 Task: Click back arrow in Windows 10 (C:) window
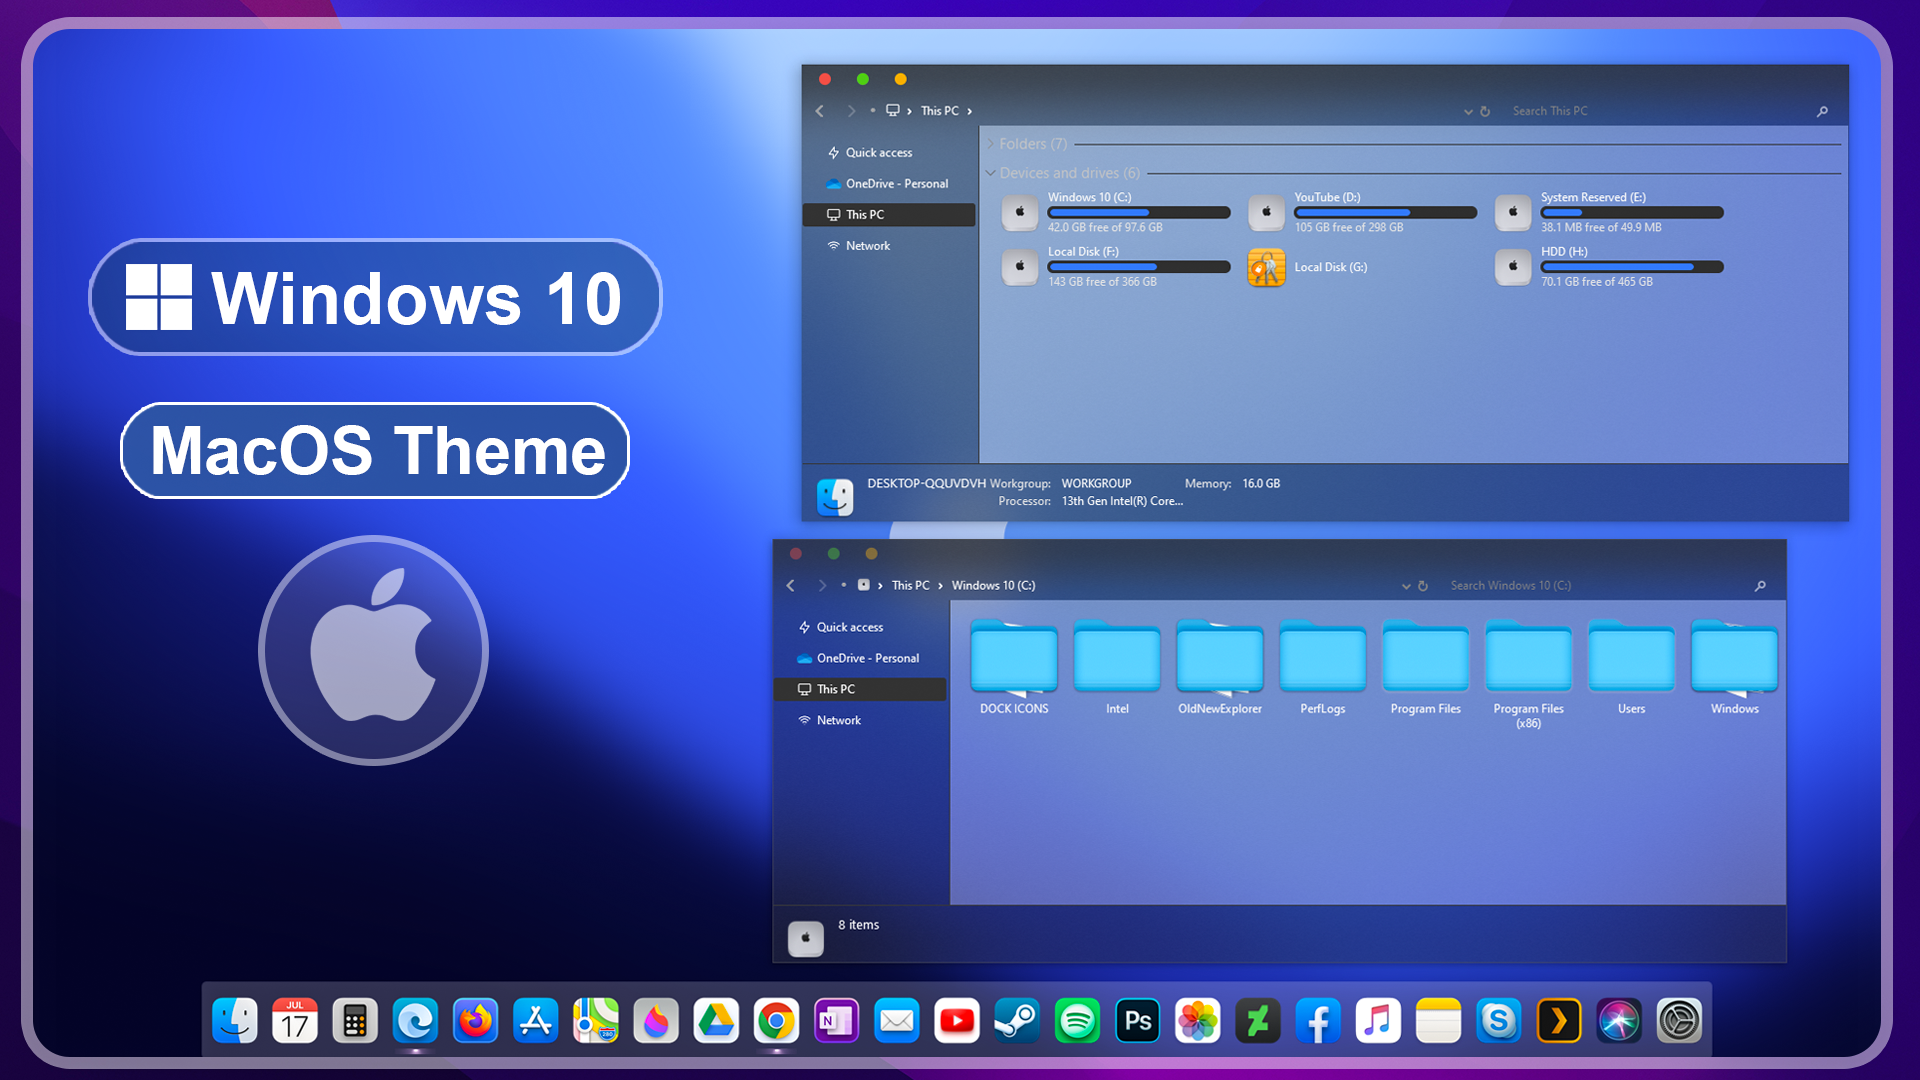pos(791,586)
